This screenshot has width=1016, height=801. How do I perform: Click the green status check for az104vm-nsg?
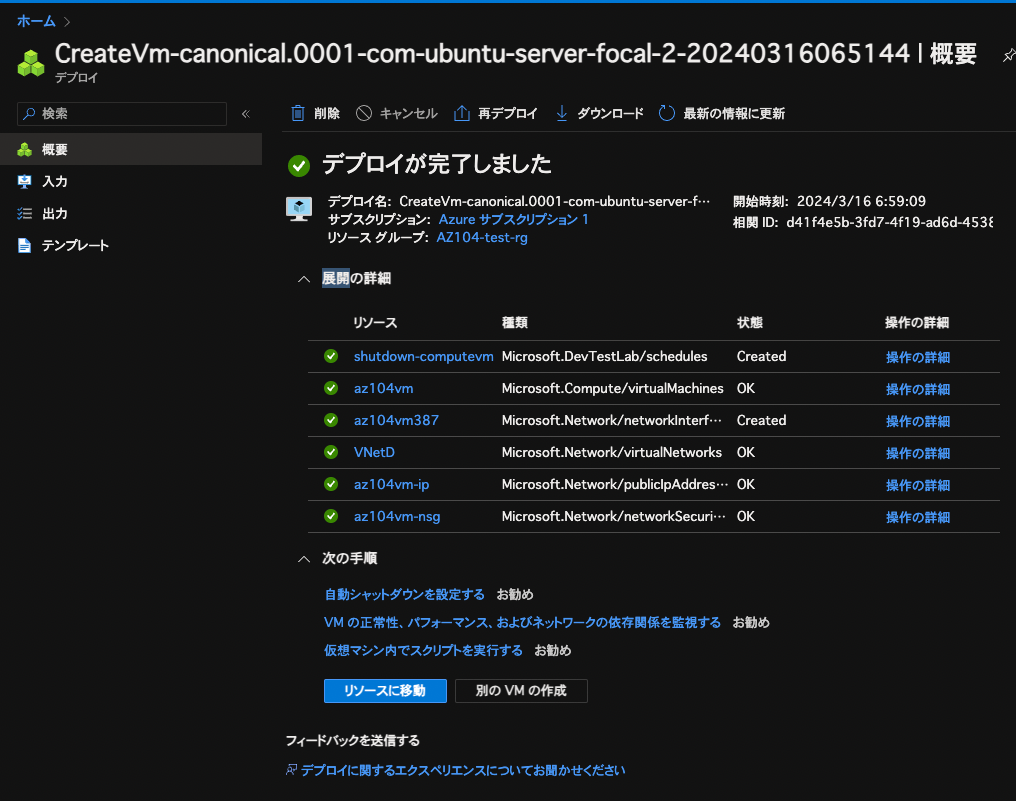pyautogui.click(x=331, y=517)
